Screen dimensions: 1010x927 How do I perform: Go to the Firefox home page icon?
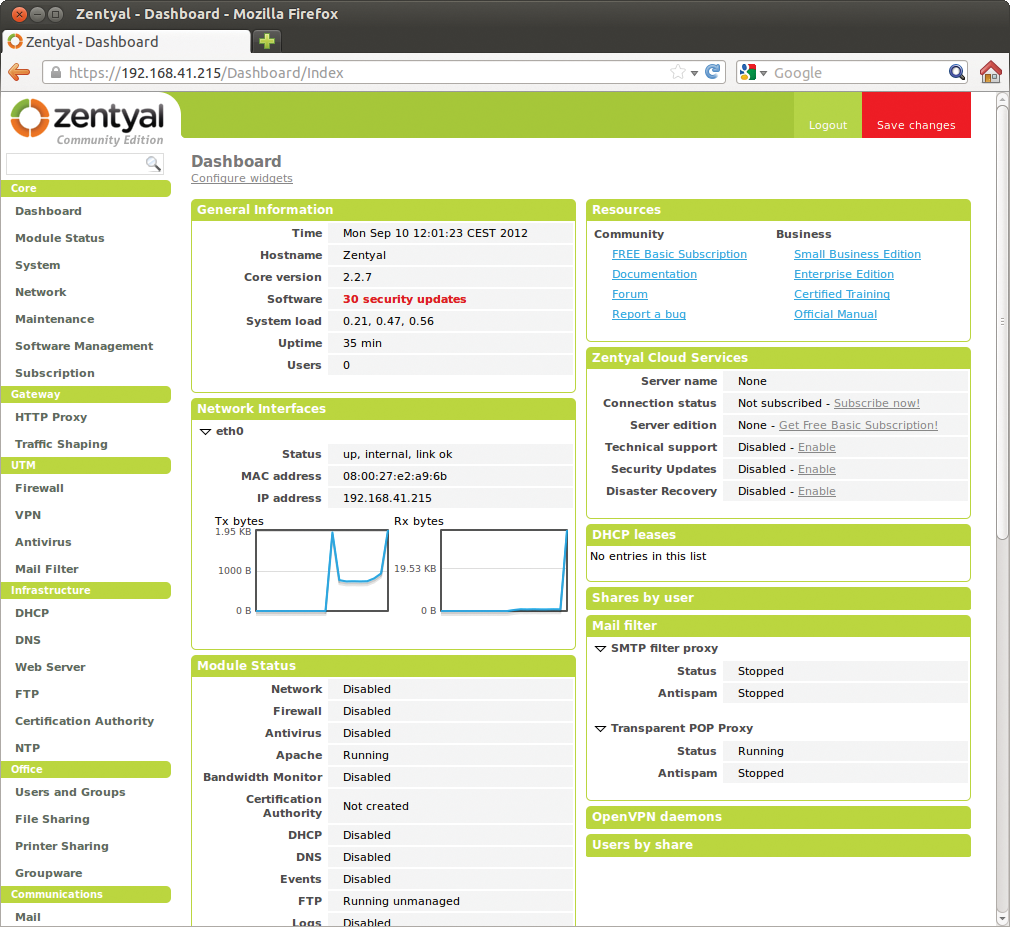[x=991, y=72]
